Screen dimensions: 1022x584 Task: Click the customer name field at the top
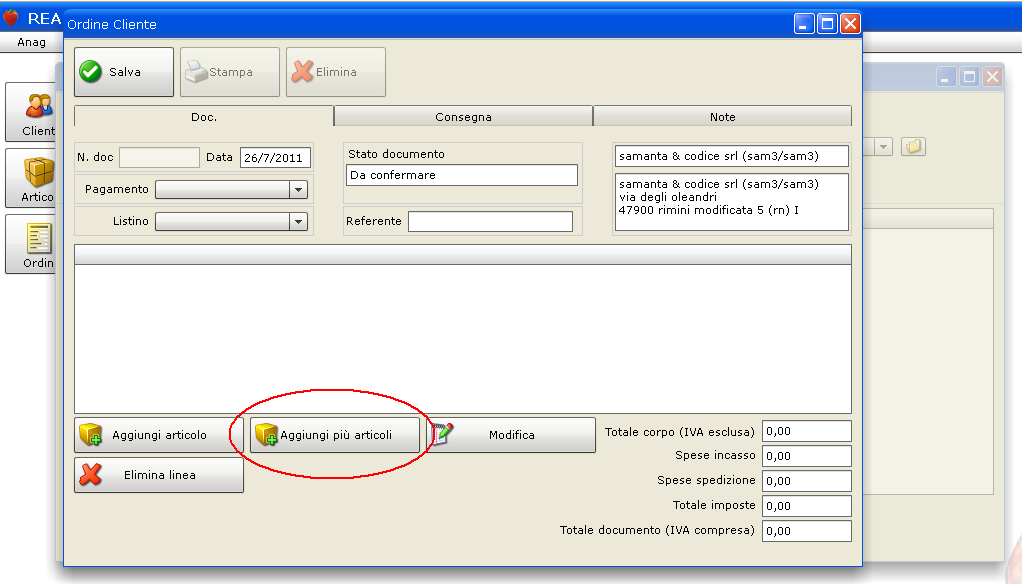[x=731, y=156]
